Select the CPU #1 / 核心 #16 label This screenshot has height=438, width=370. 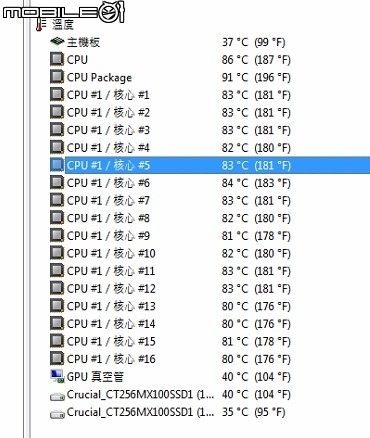click(111, 359)
